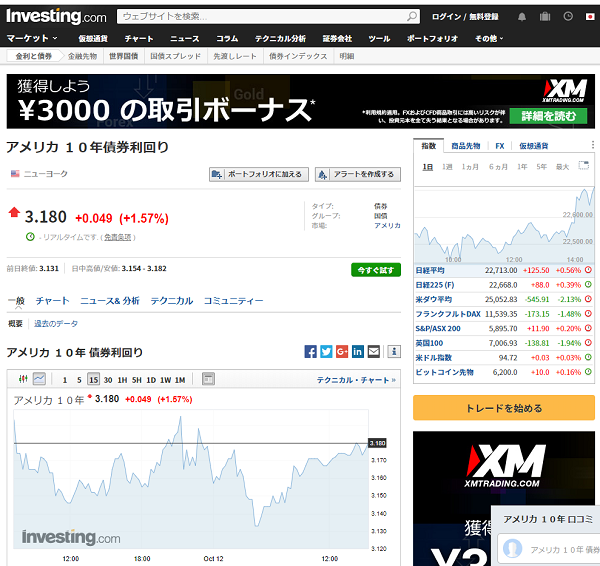Open the 免責条項 disclaimer link
The width and height of the screenshot is (600, 566).
(118, 237)
